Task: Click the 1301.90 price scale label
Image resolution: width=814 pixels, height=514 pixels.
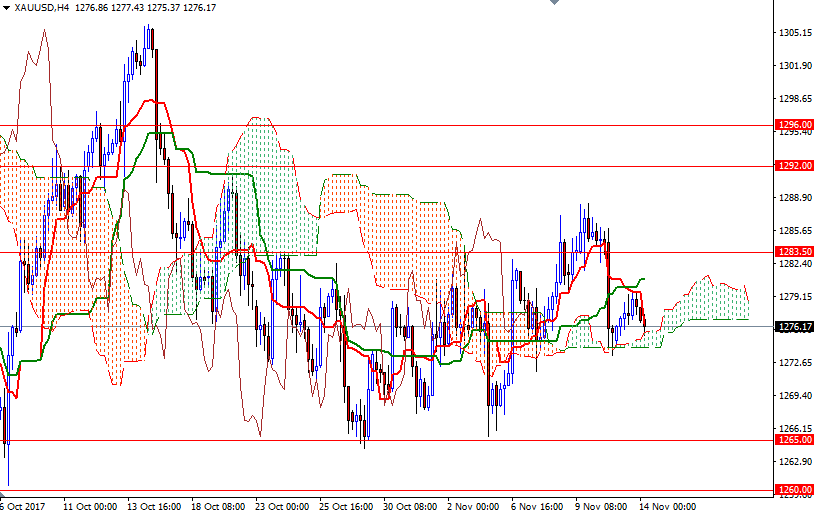Action: pos(796,65)
